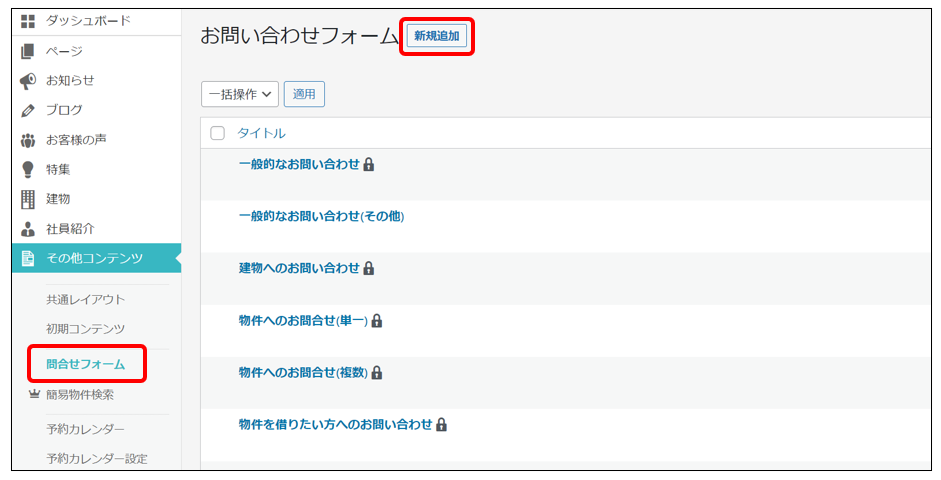Open the 建物へのお問い合わせ form link
941x480 pixels.
[299, 268]
